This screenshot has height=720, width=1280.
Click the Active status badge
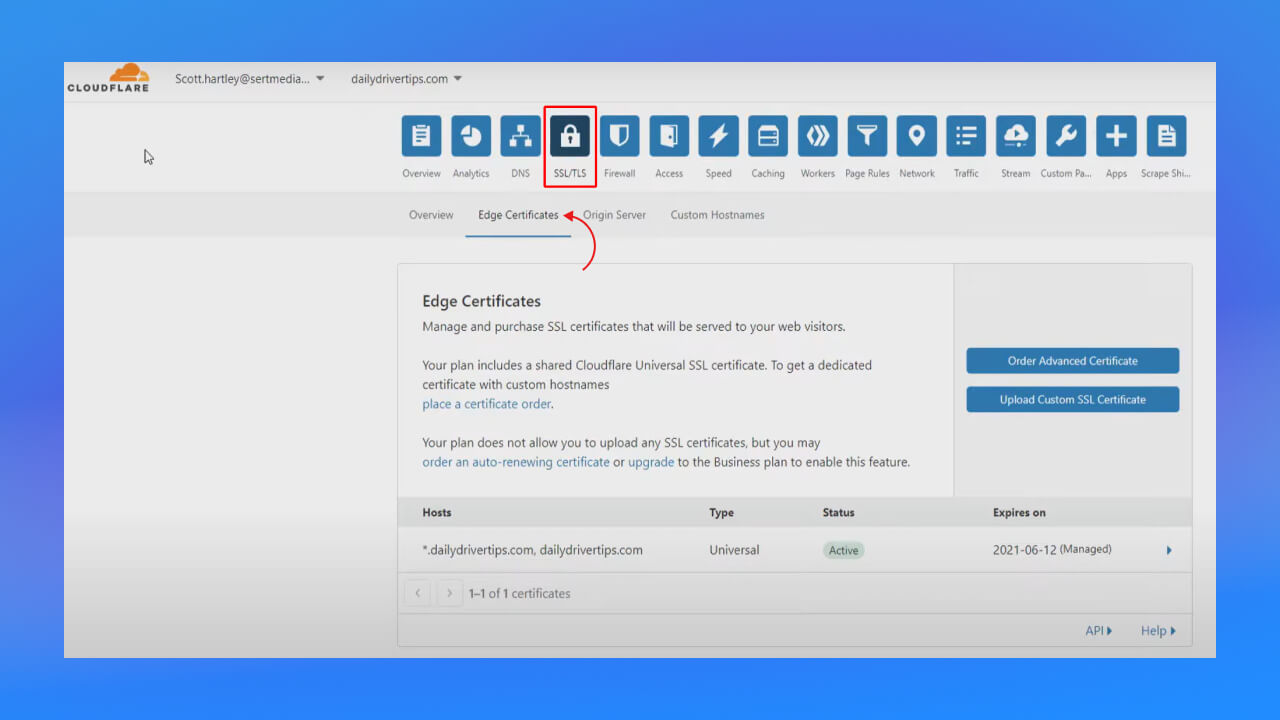click(x=844, y=550)
